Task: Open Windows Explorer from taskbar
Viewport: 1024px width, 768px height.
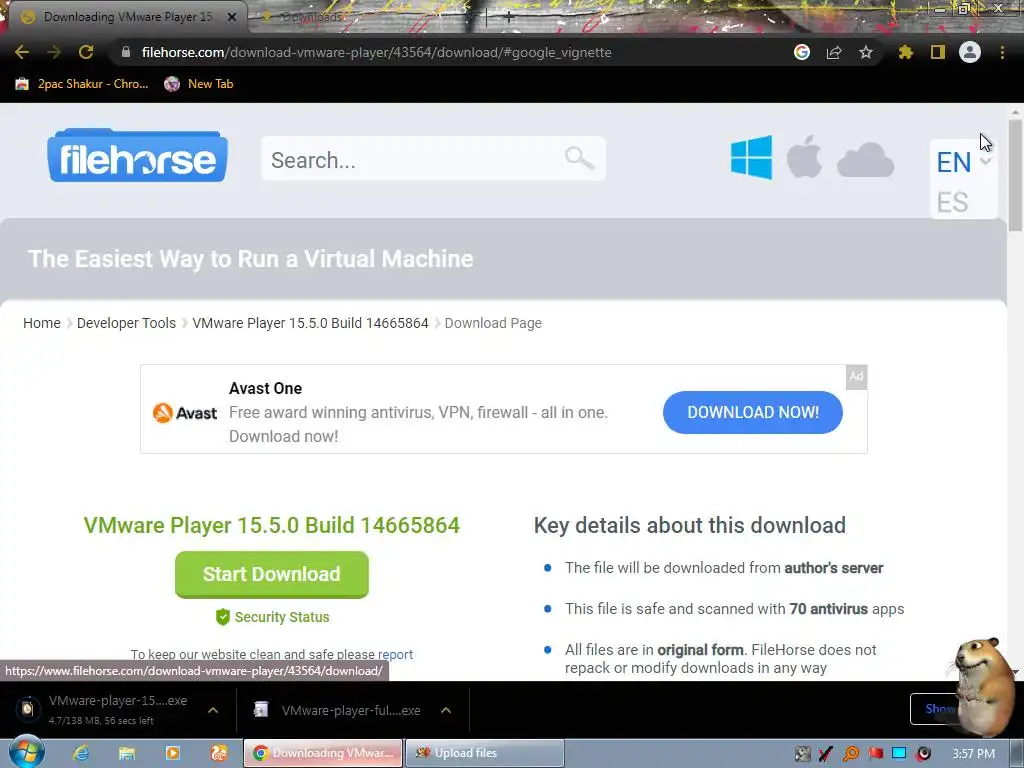Action: point(127,753)
